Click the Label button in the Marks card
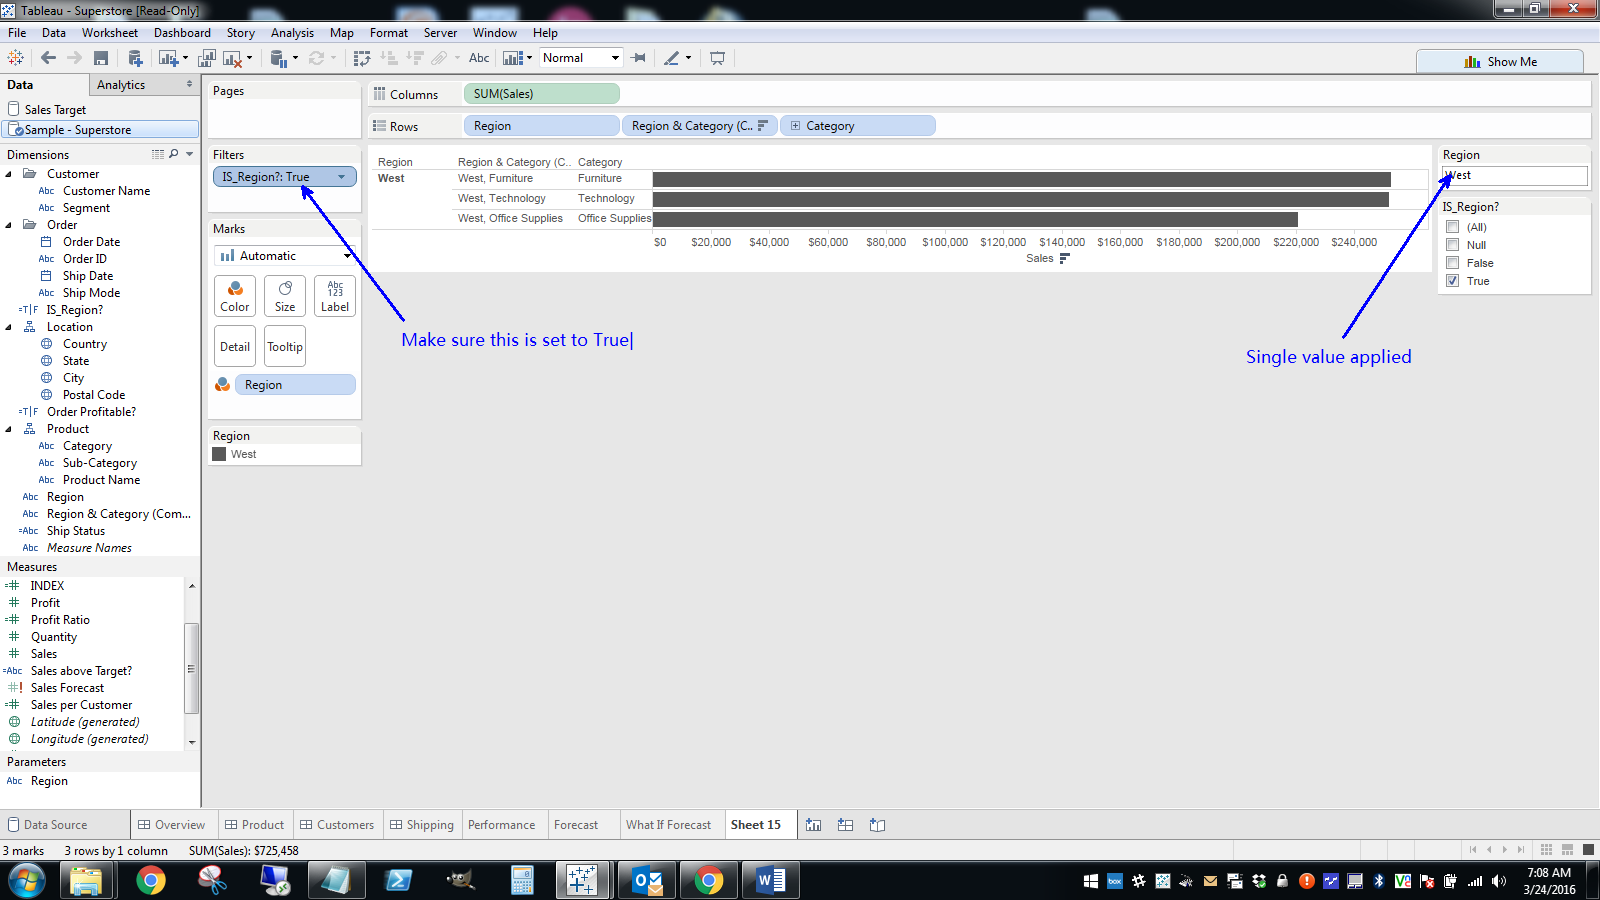Viewport: 1600px width, 900px height. click(334, 296)
